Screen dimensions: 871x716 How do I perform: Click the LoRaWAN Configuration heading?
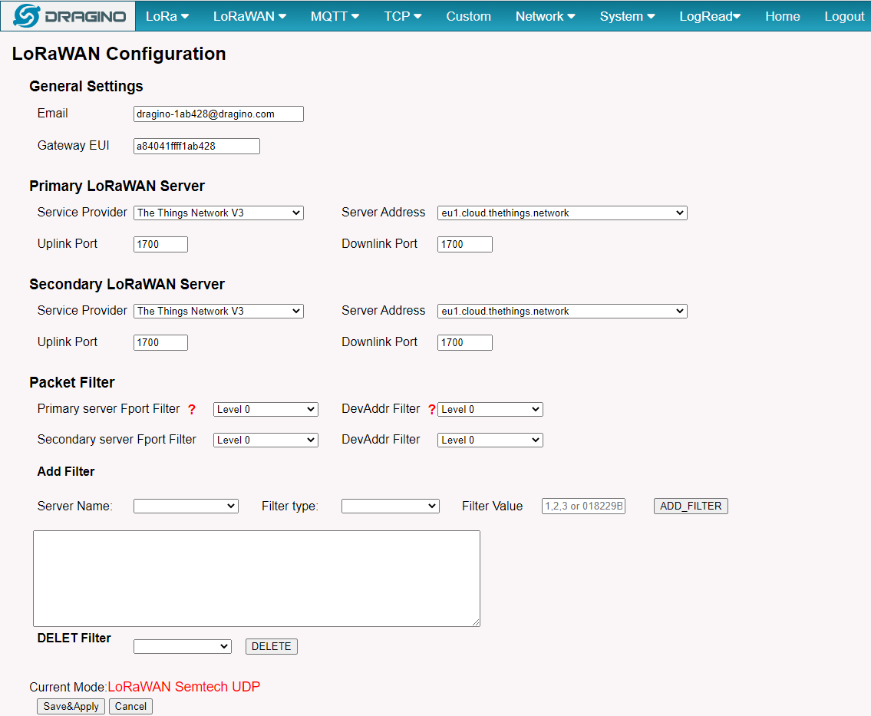pos(119,54)
